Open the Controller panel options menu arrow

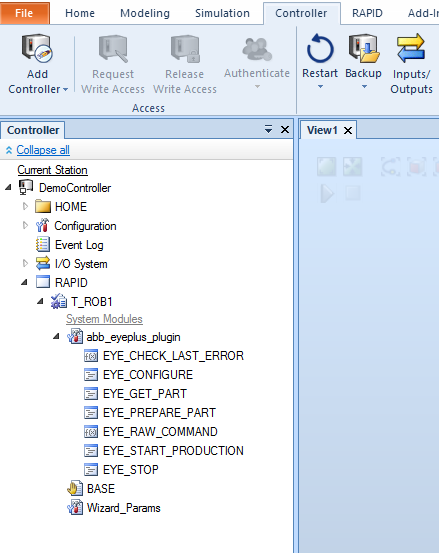click(x=268, y=129)
